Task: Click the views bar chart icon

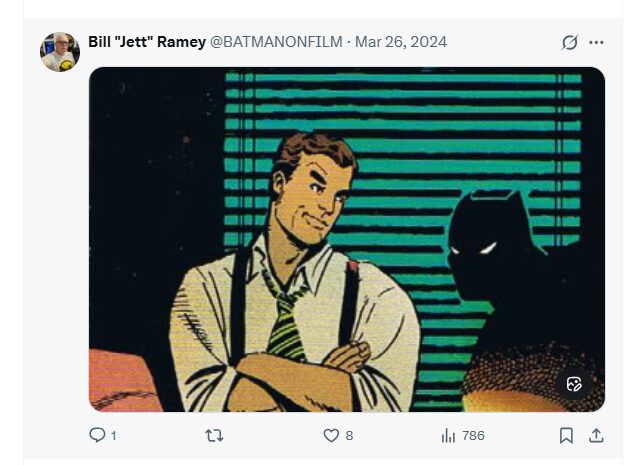Action: click(x=448, y=435)
